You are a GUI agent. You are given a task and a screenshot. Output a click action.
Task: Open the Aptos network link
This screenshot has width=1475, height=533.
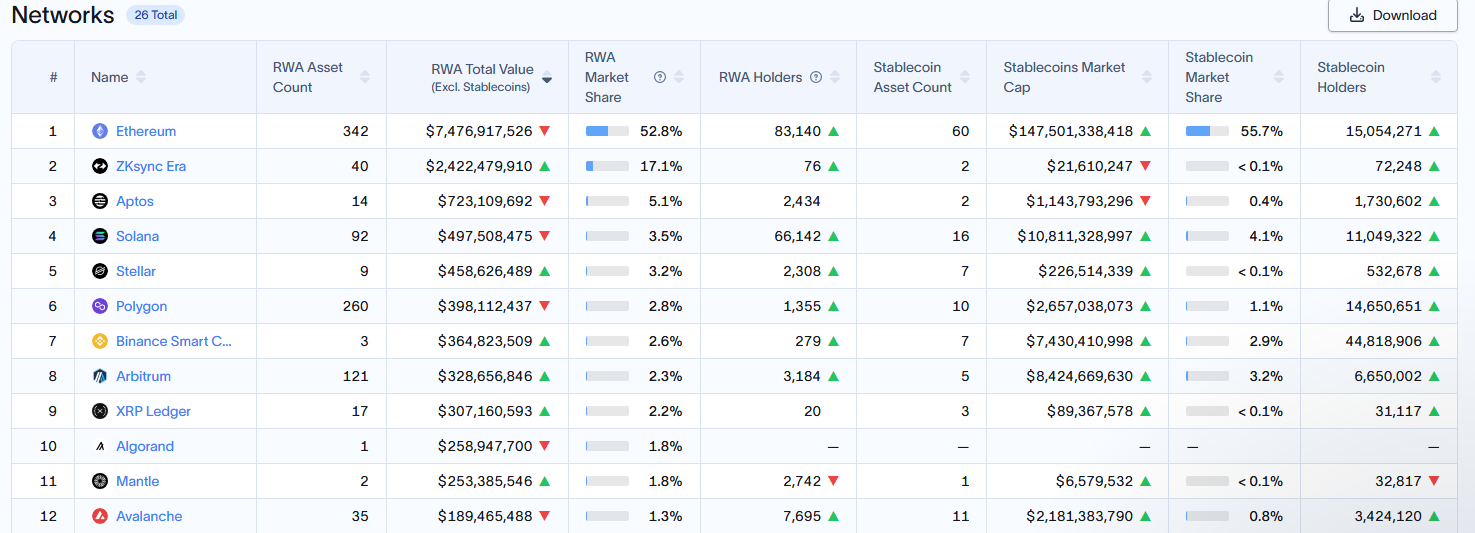[135, 201]
